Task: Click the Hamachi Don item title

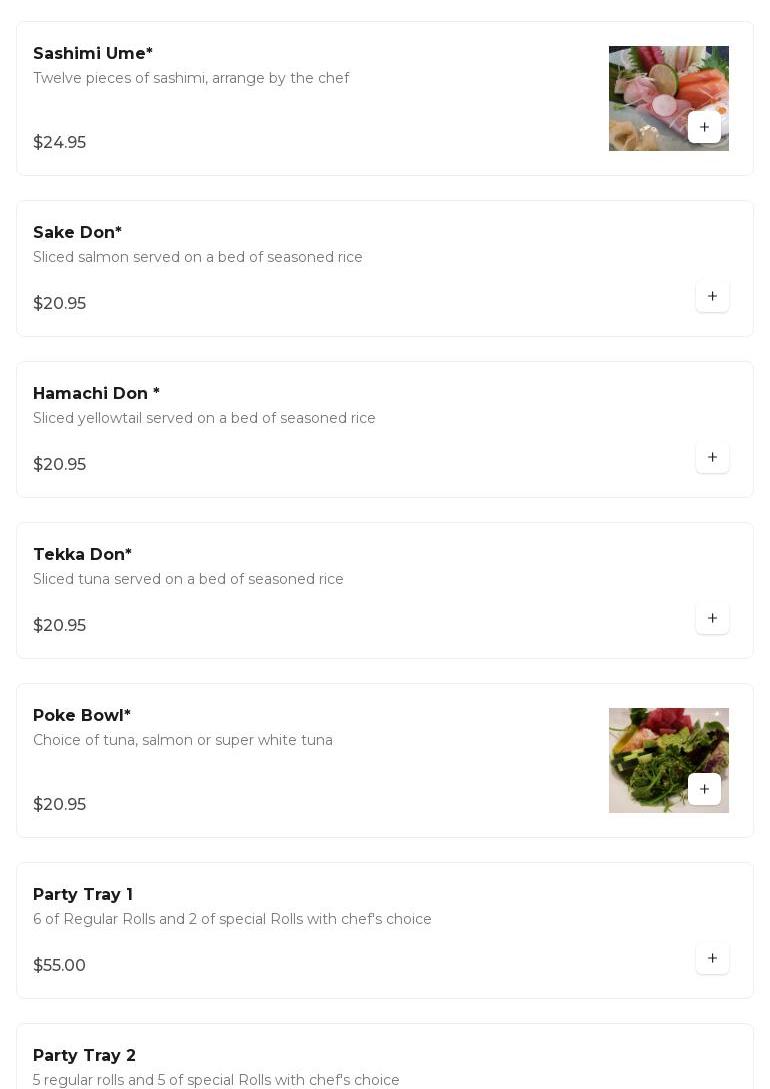Action: (96, 393)
